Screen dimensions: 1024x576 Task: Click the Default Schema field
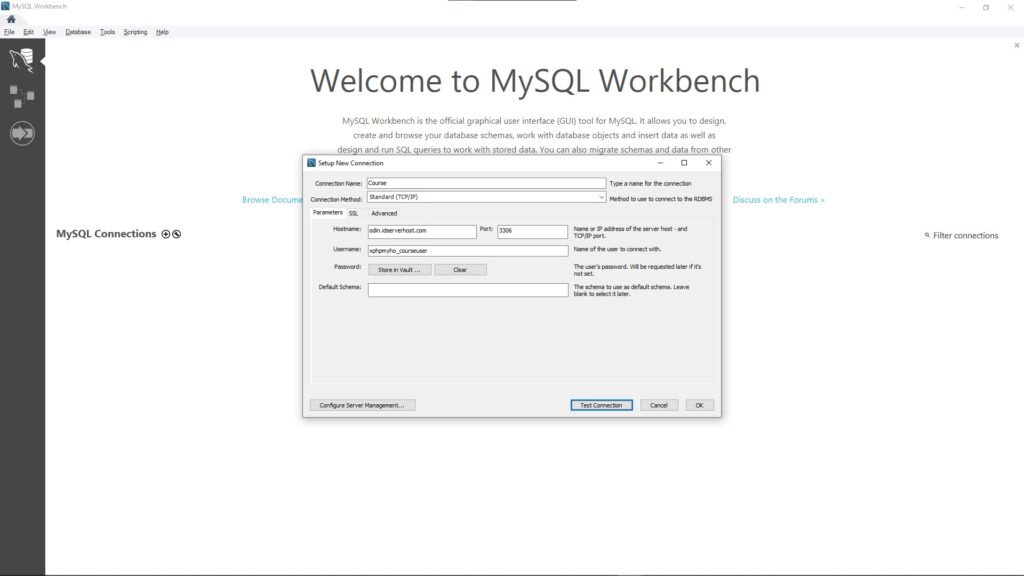pos(468,290)
